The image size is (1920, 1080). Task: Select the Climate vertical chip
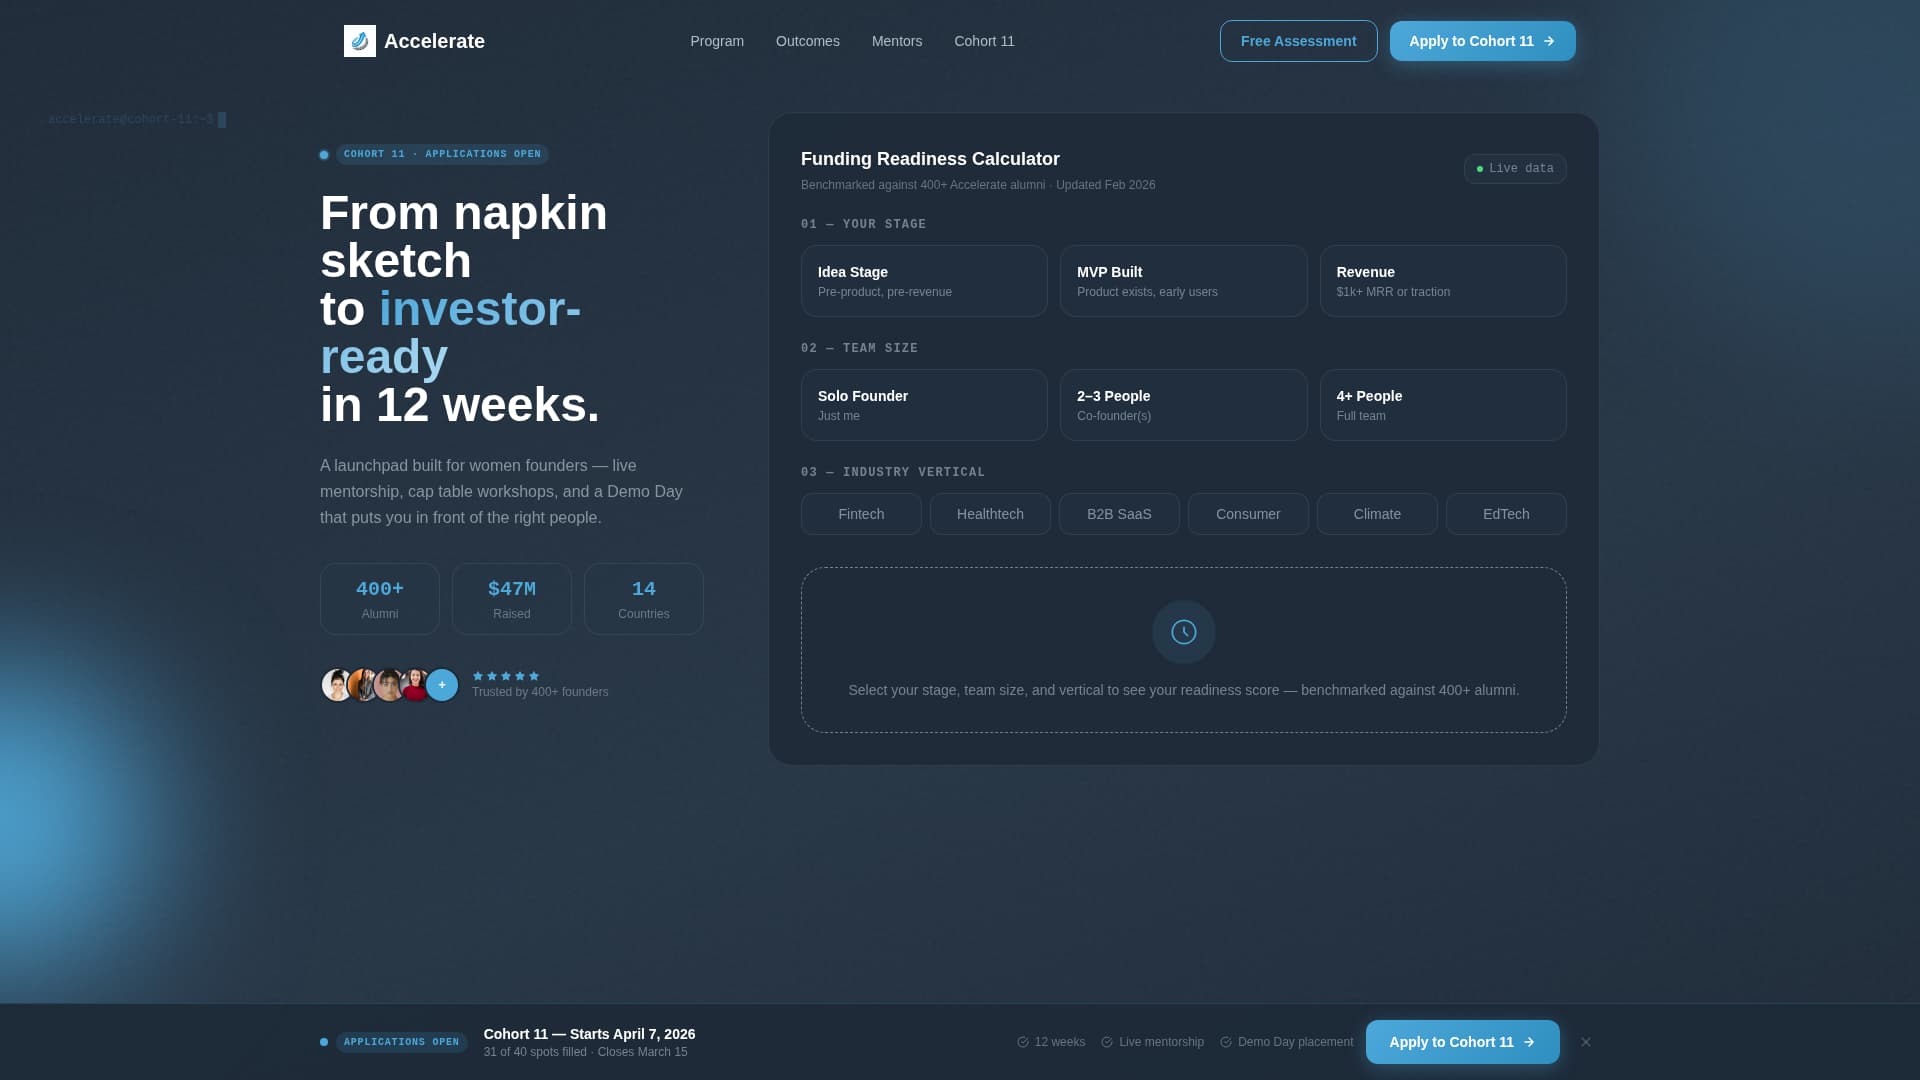[1377, 514]
